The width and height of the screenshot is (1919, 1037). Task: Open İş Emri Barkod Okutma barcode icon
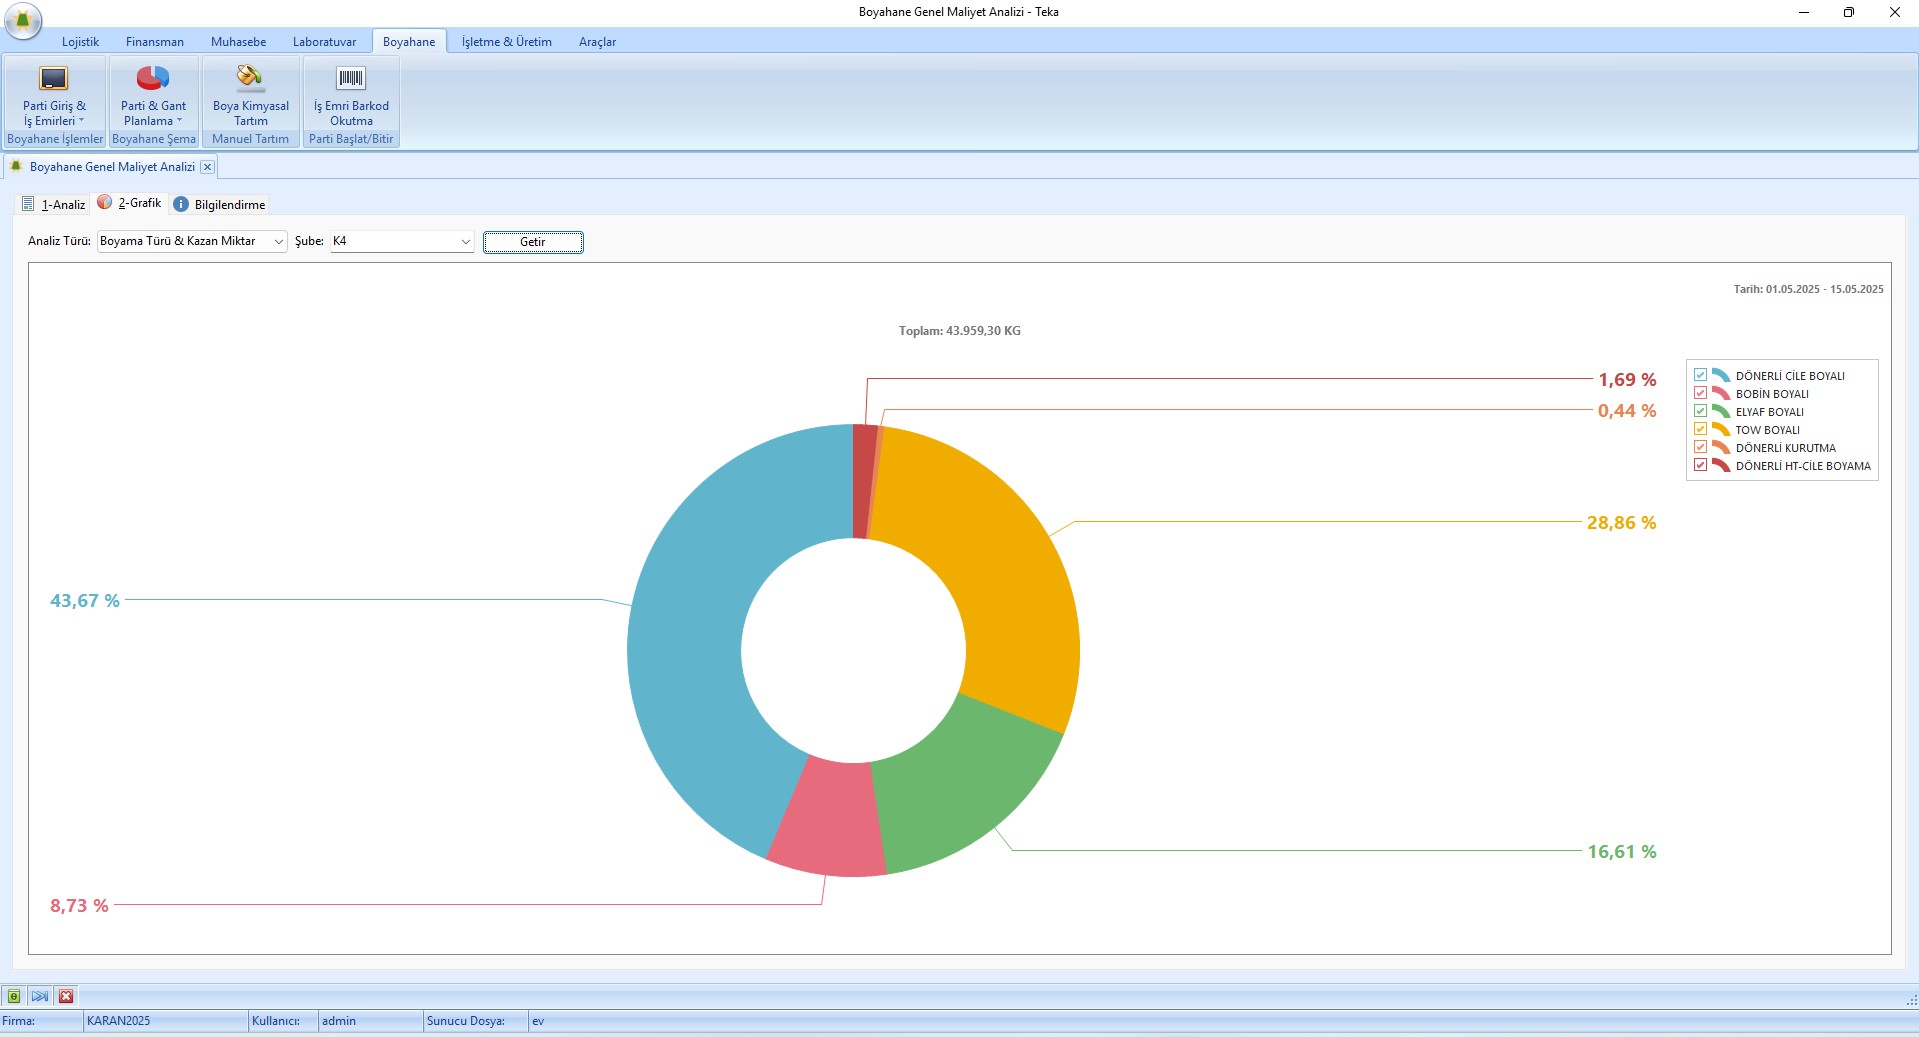pyautogui.click(x=351, y=78)
